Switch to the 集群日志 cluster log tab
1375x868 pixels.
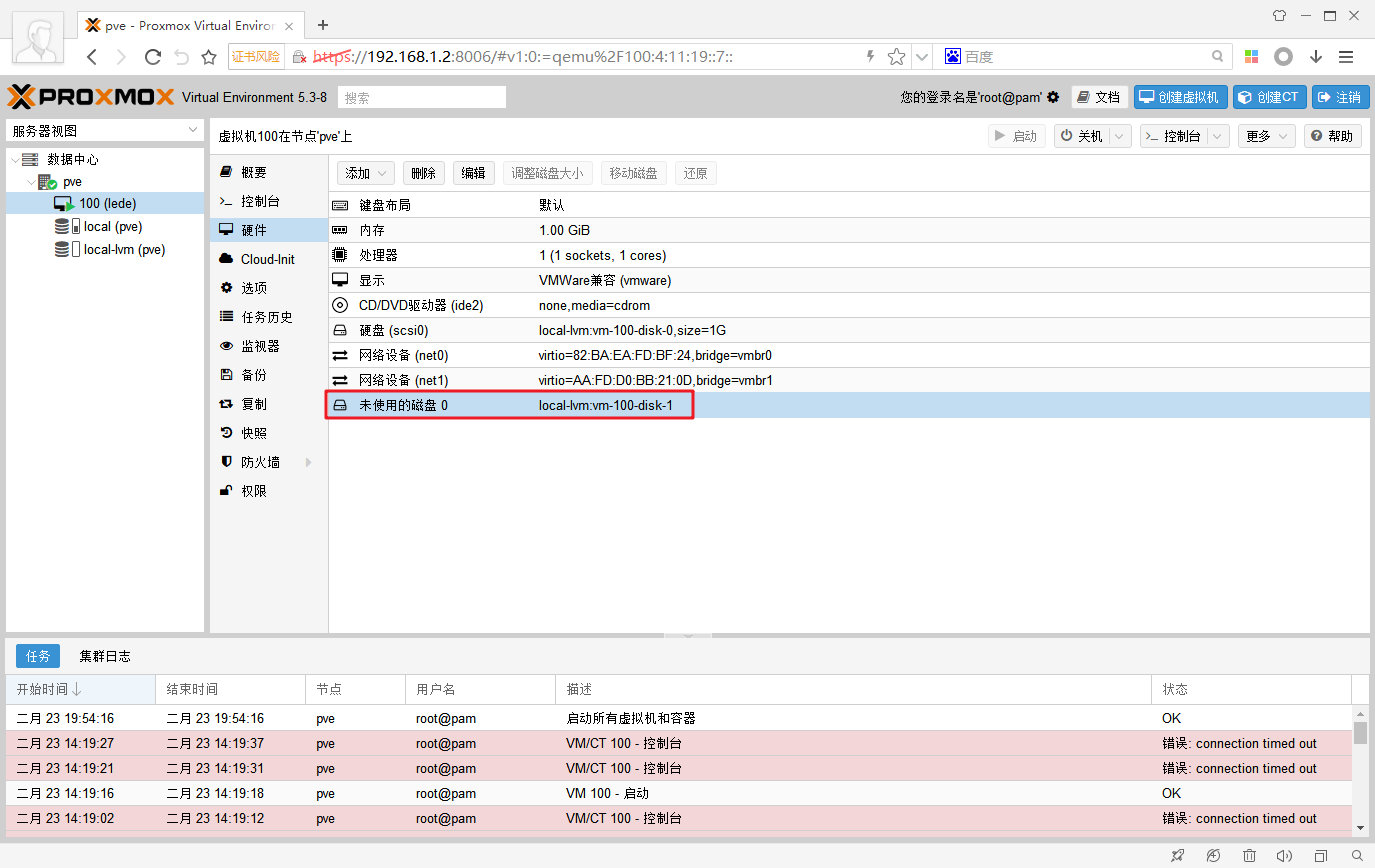coord(105,656)
